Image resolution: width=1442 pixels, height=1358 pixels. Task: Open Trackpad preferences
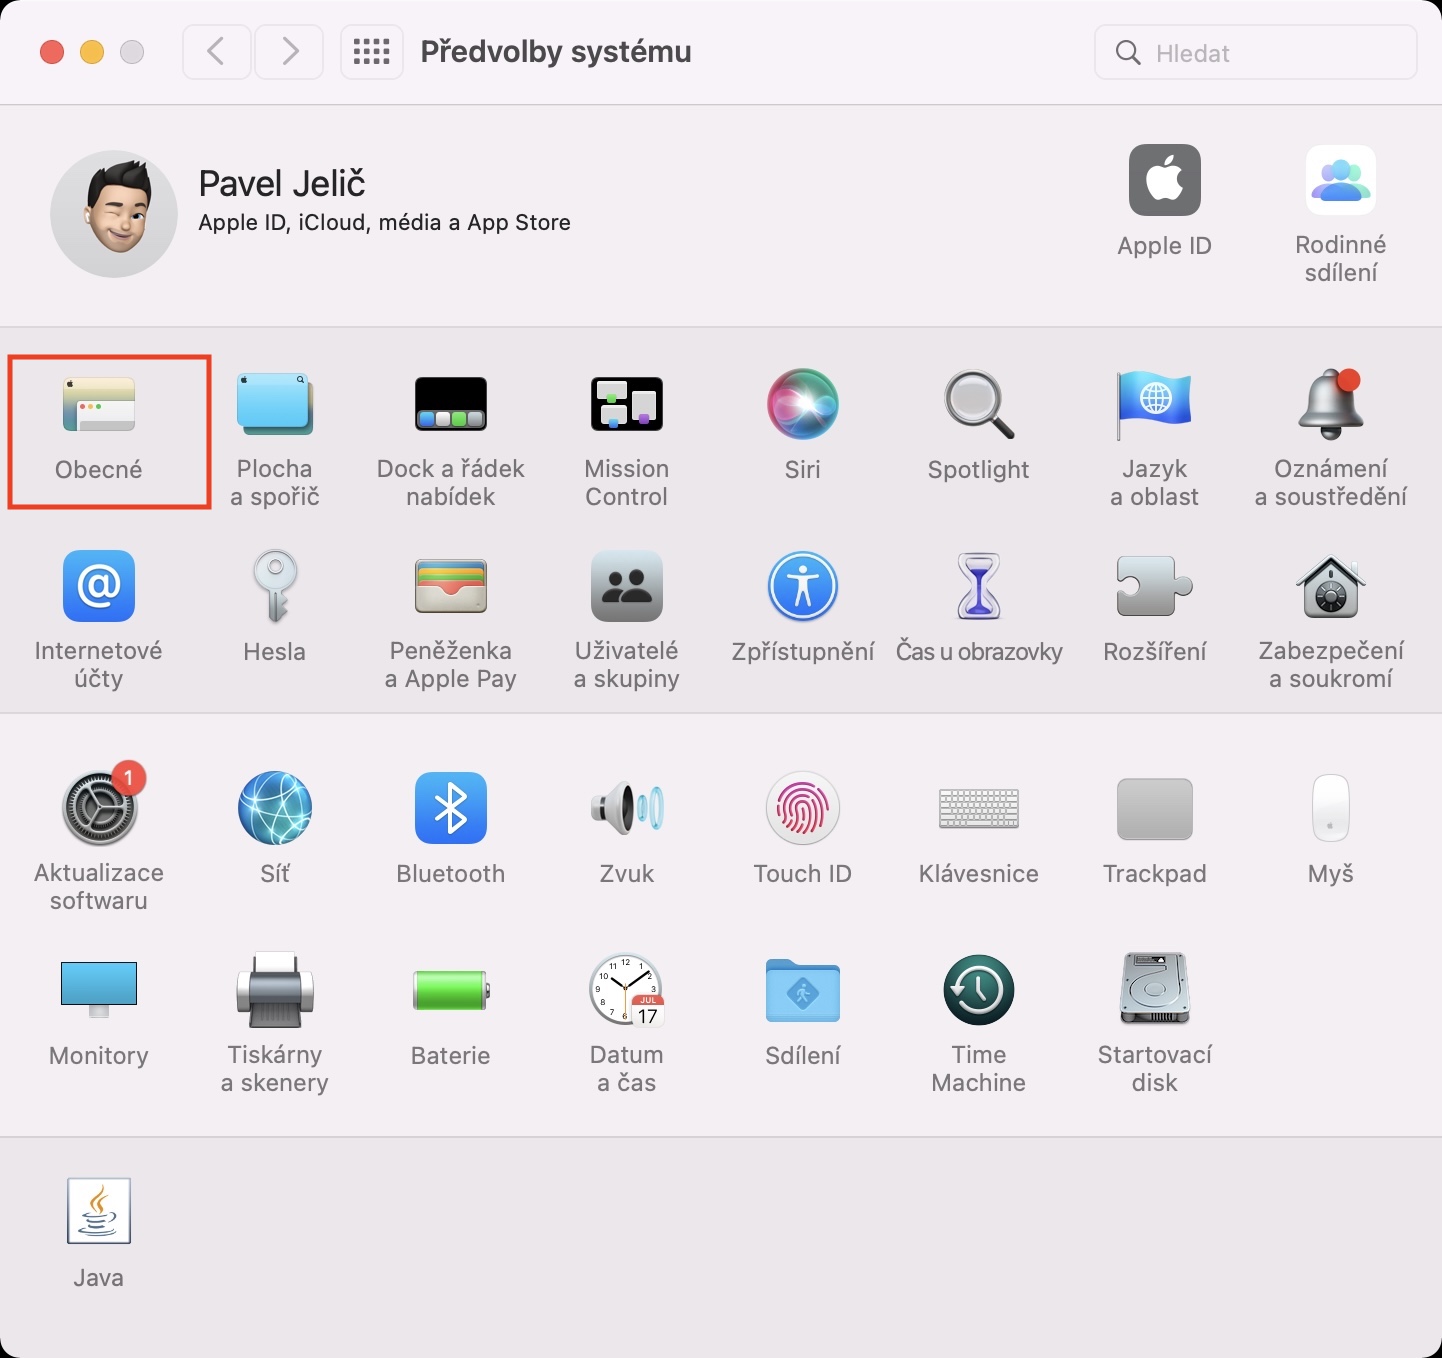tap(1155, 808)
